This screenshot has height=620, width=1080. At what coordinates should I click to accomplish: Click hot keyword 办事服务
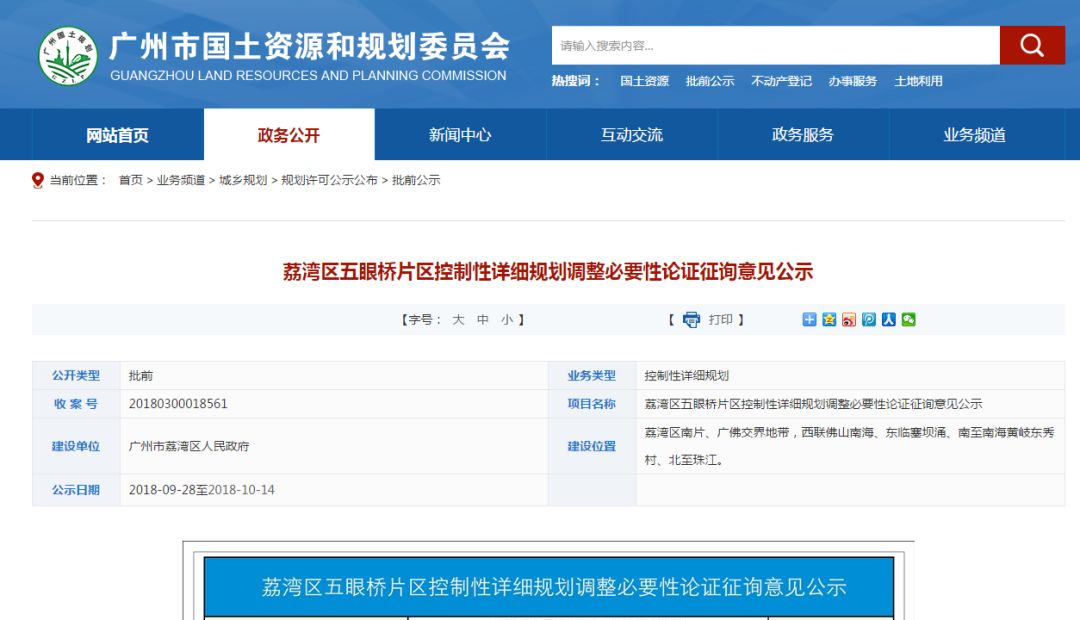tap(853, 81)
